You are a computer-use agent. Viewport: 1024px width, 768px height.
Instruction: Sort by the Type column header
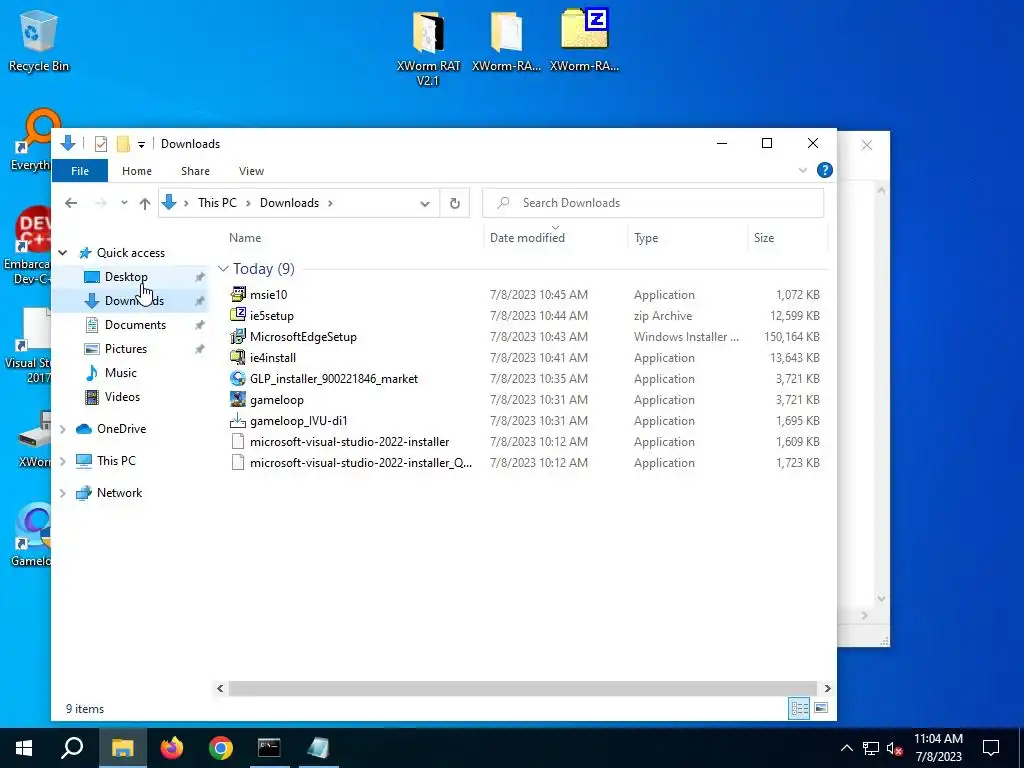646,238
